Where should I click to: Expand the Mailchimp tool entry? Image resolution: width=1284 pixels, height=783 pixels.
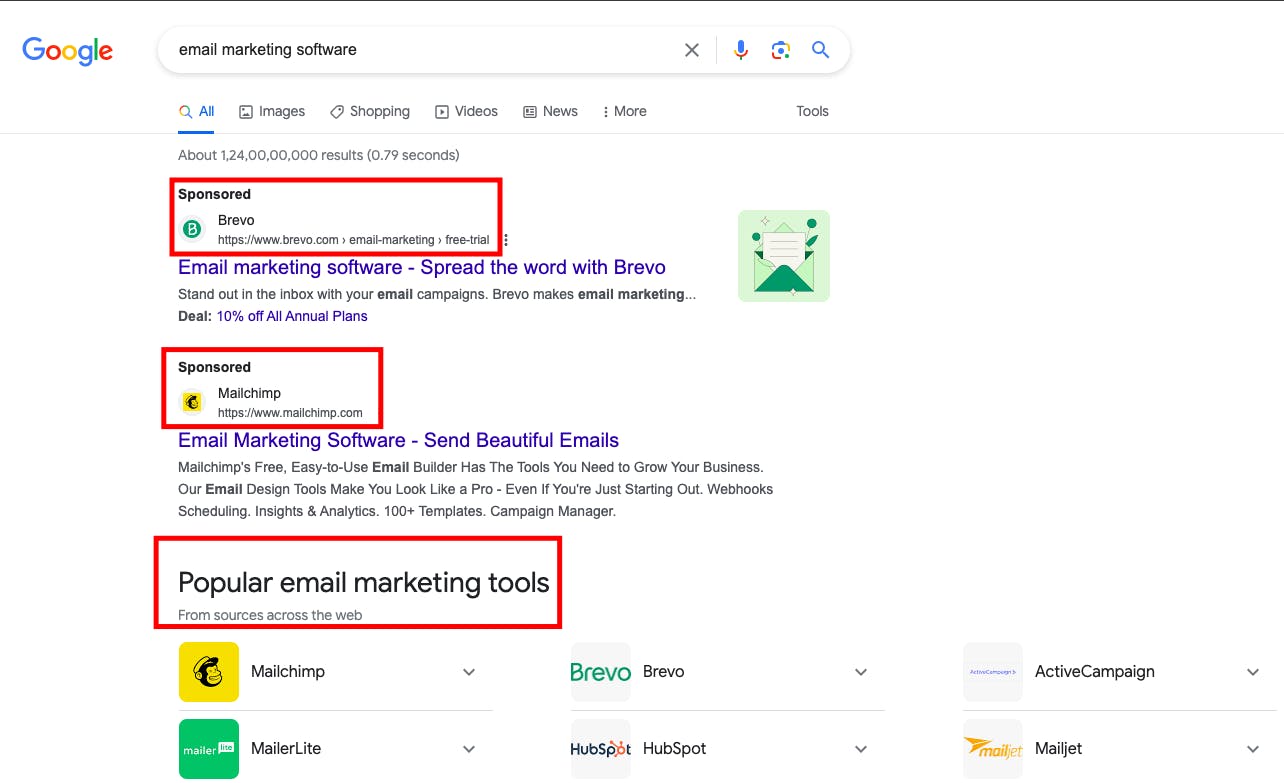coord(469,672)
